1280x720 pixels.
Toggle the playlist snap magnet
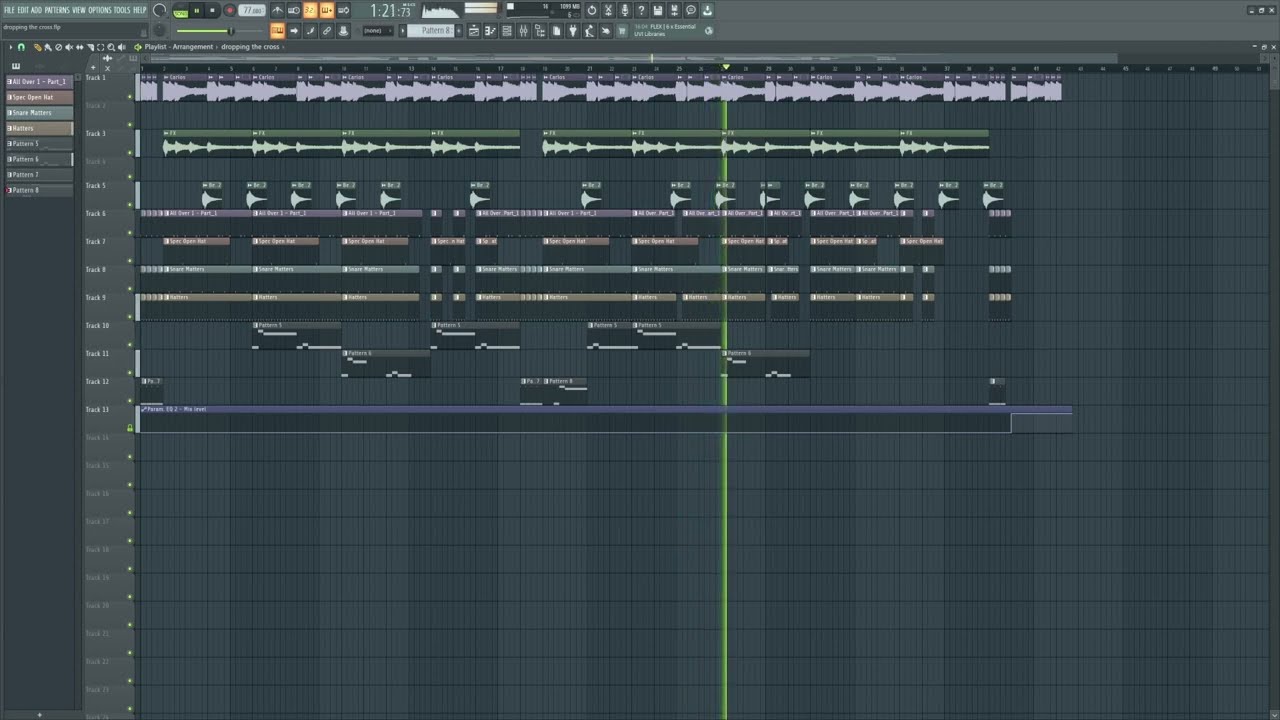pyautogui.click(x=21, y=47)
